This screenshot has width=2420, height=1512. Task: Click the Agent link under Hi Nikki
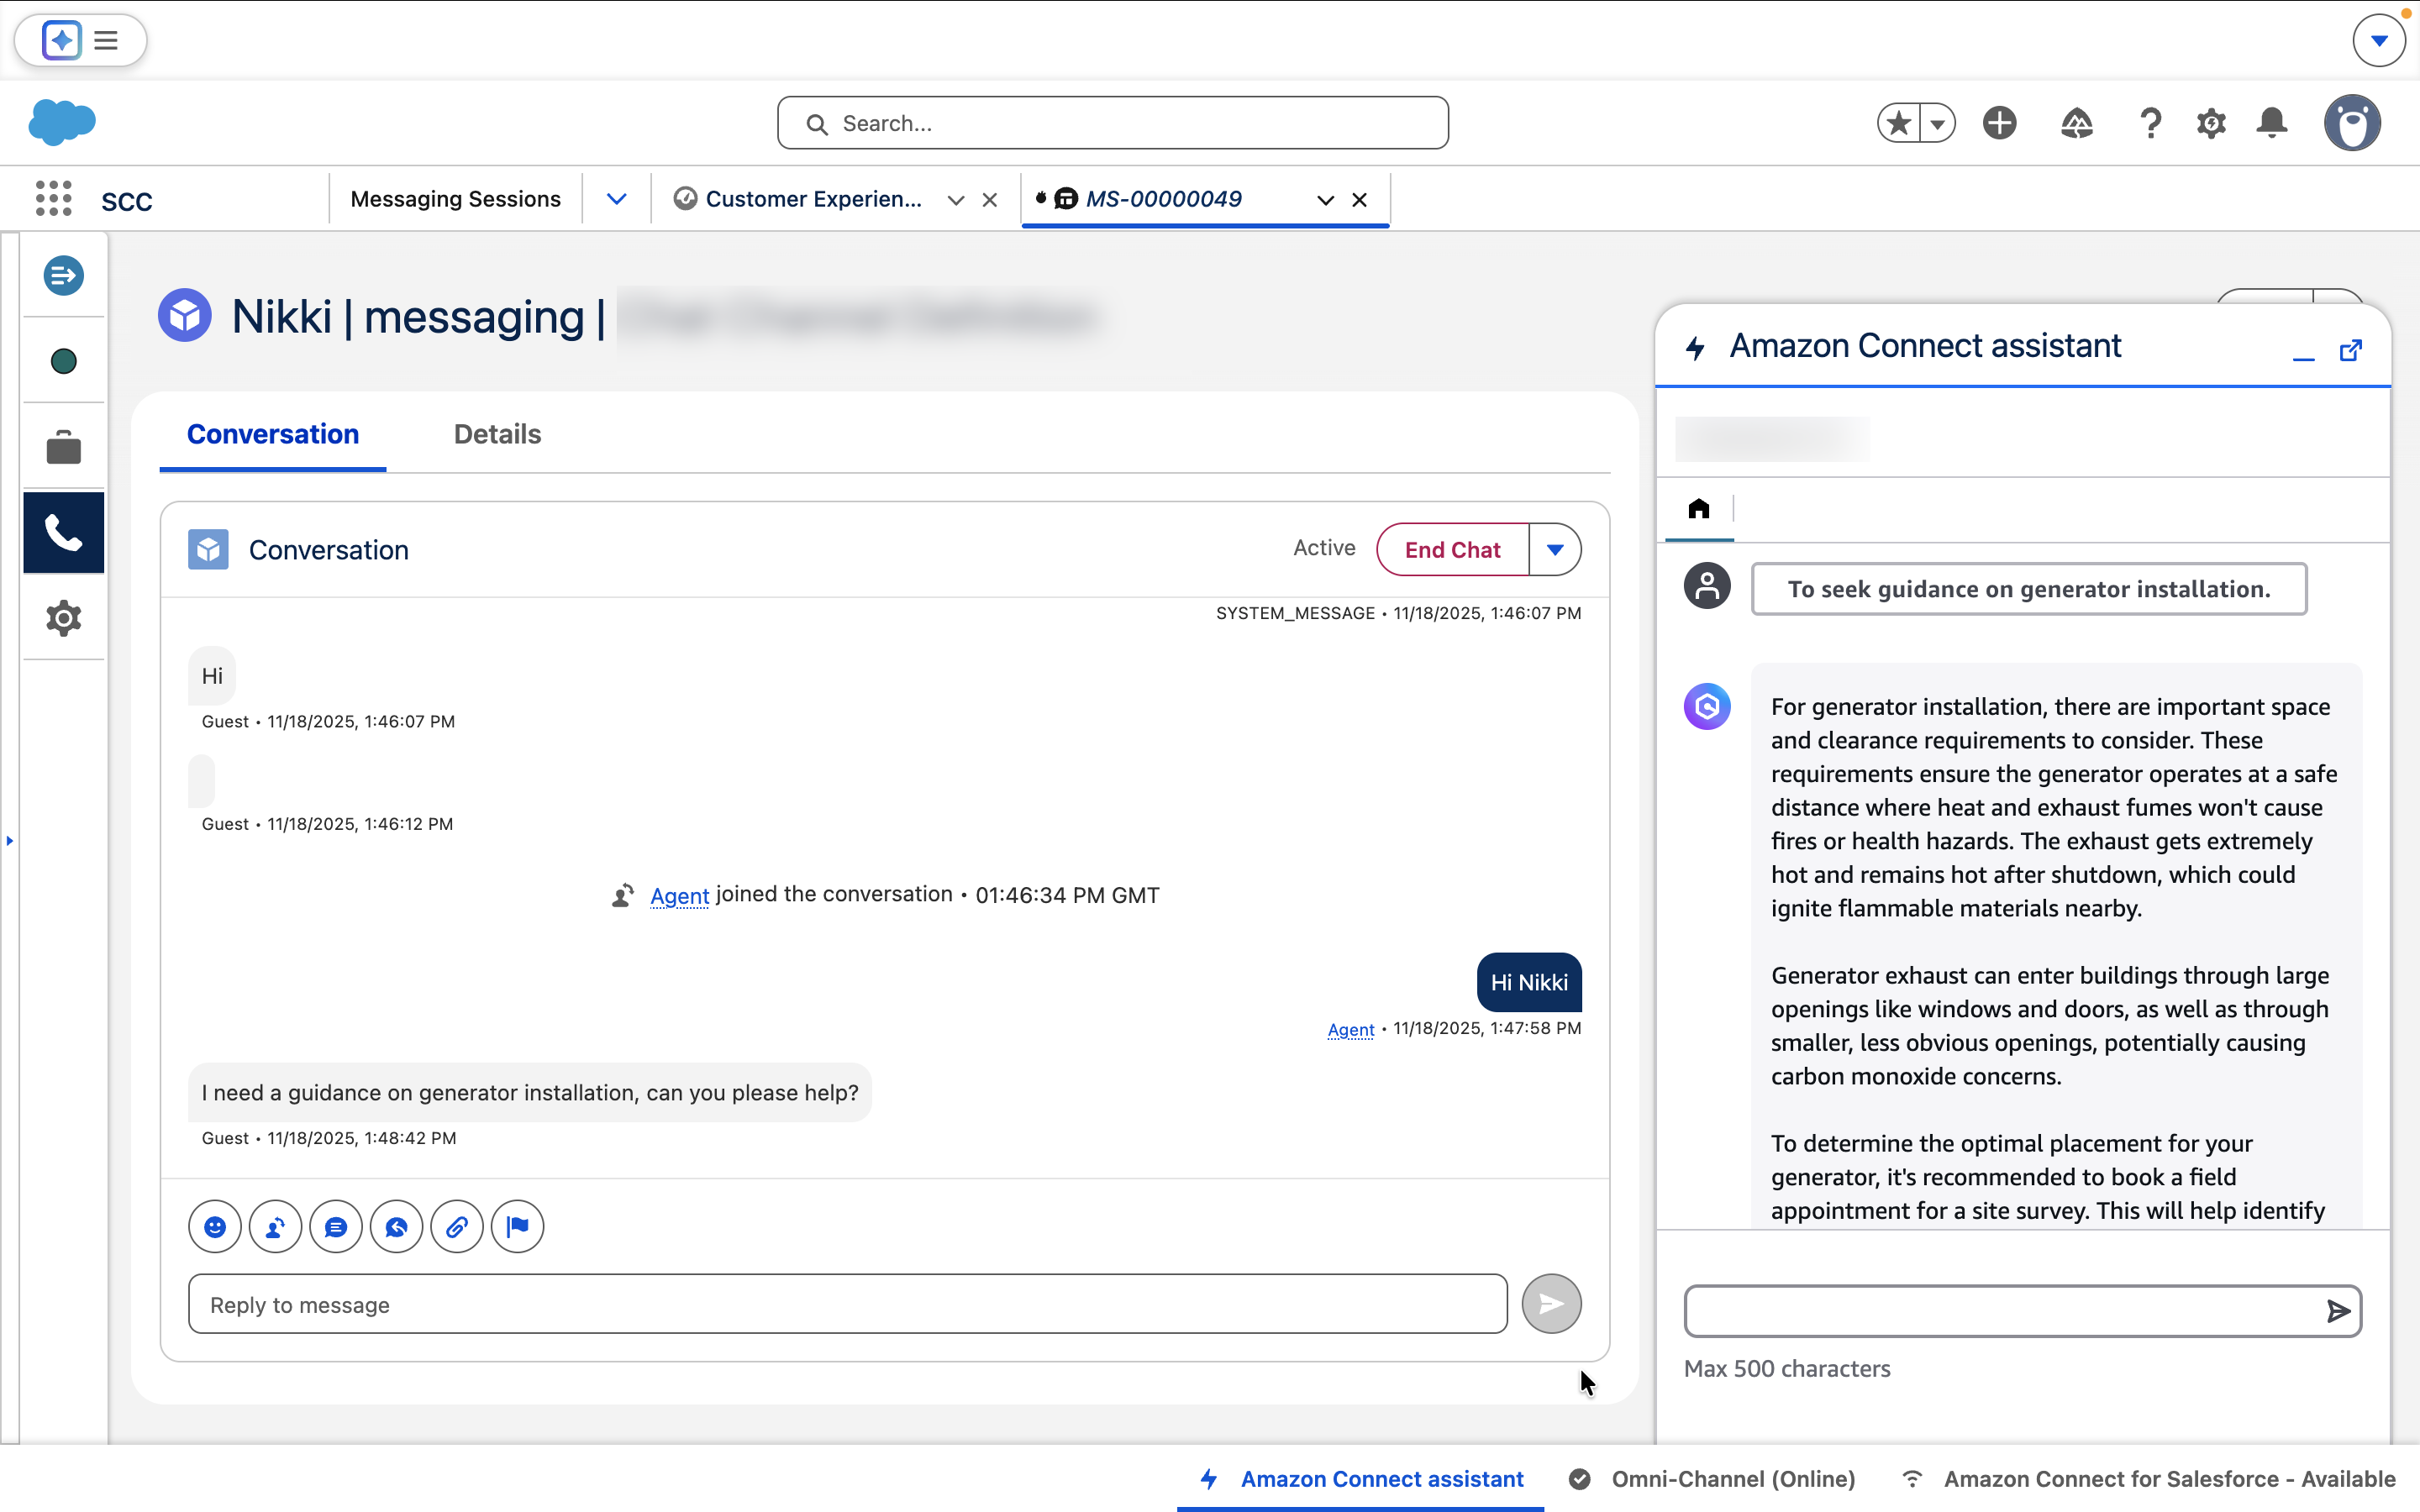point(1351,1029)
